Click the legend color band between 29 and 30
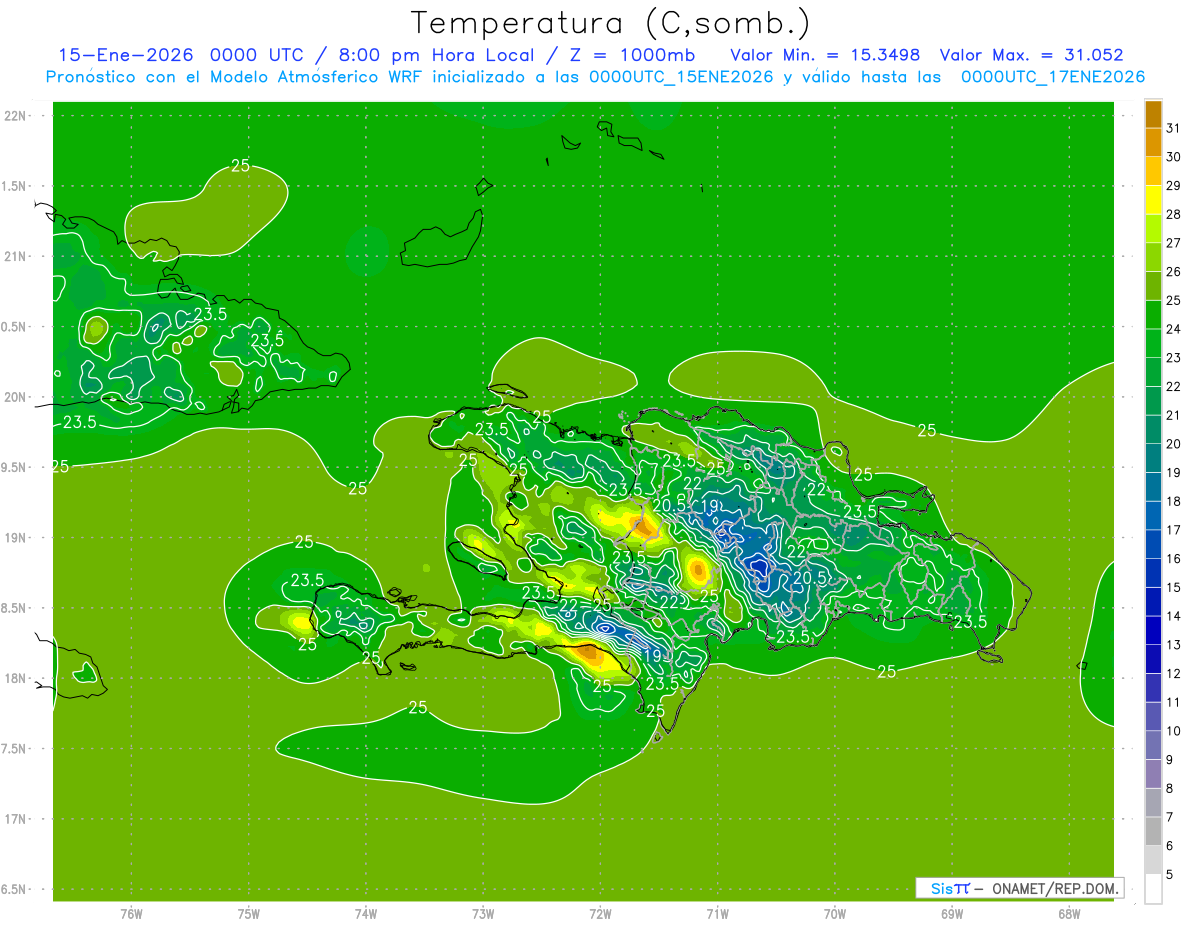This screenshot has height=927, width=1200. click(x=1153, y=171)
